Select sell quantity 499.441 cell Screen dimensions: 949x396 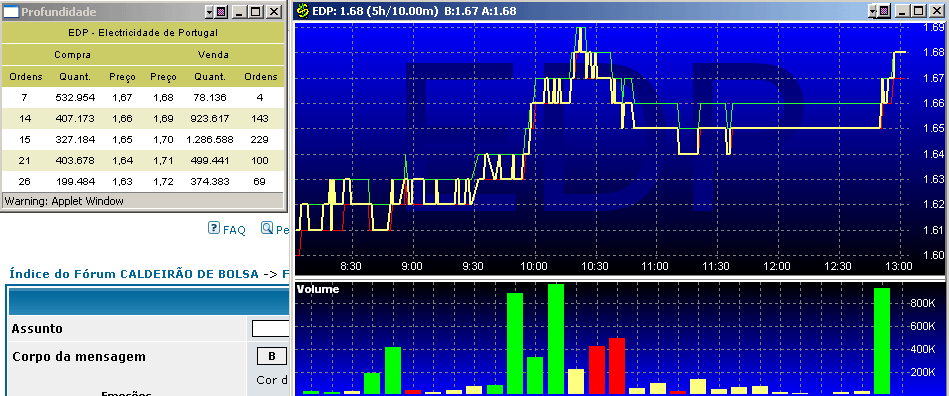pos(210,160)
